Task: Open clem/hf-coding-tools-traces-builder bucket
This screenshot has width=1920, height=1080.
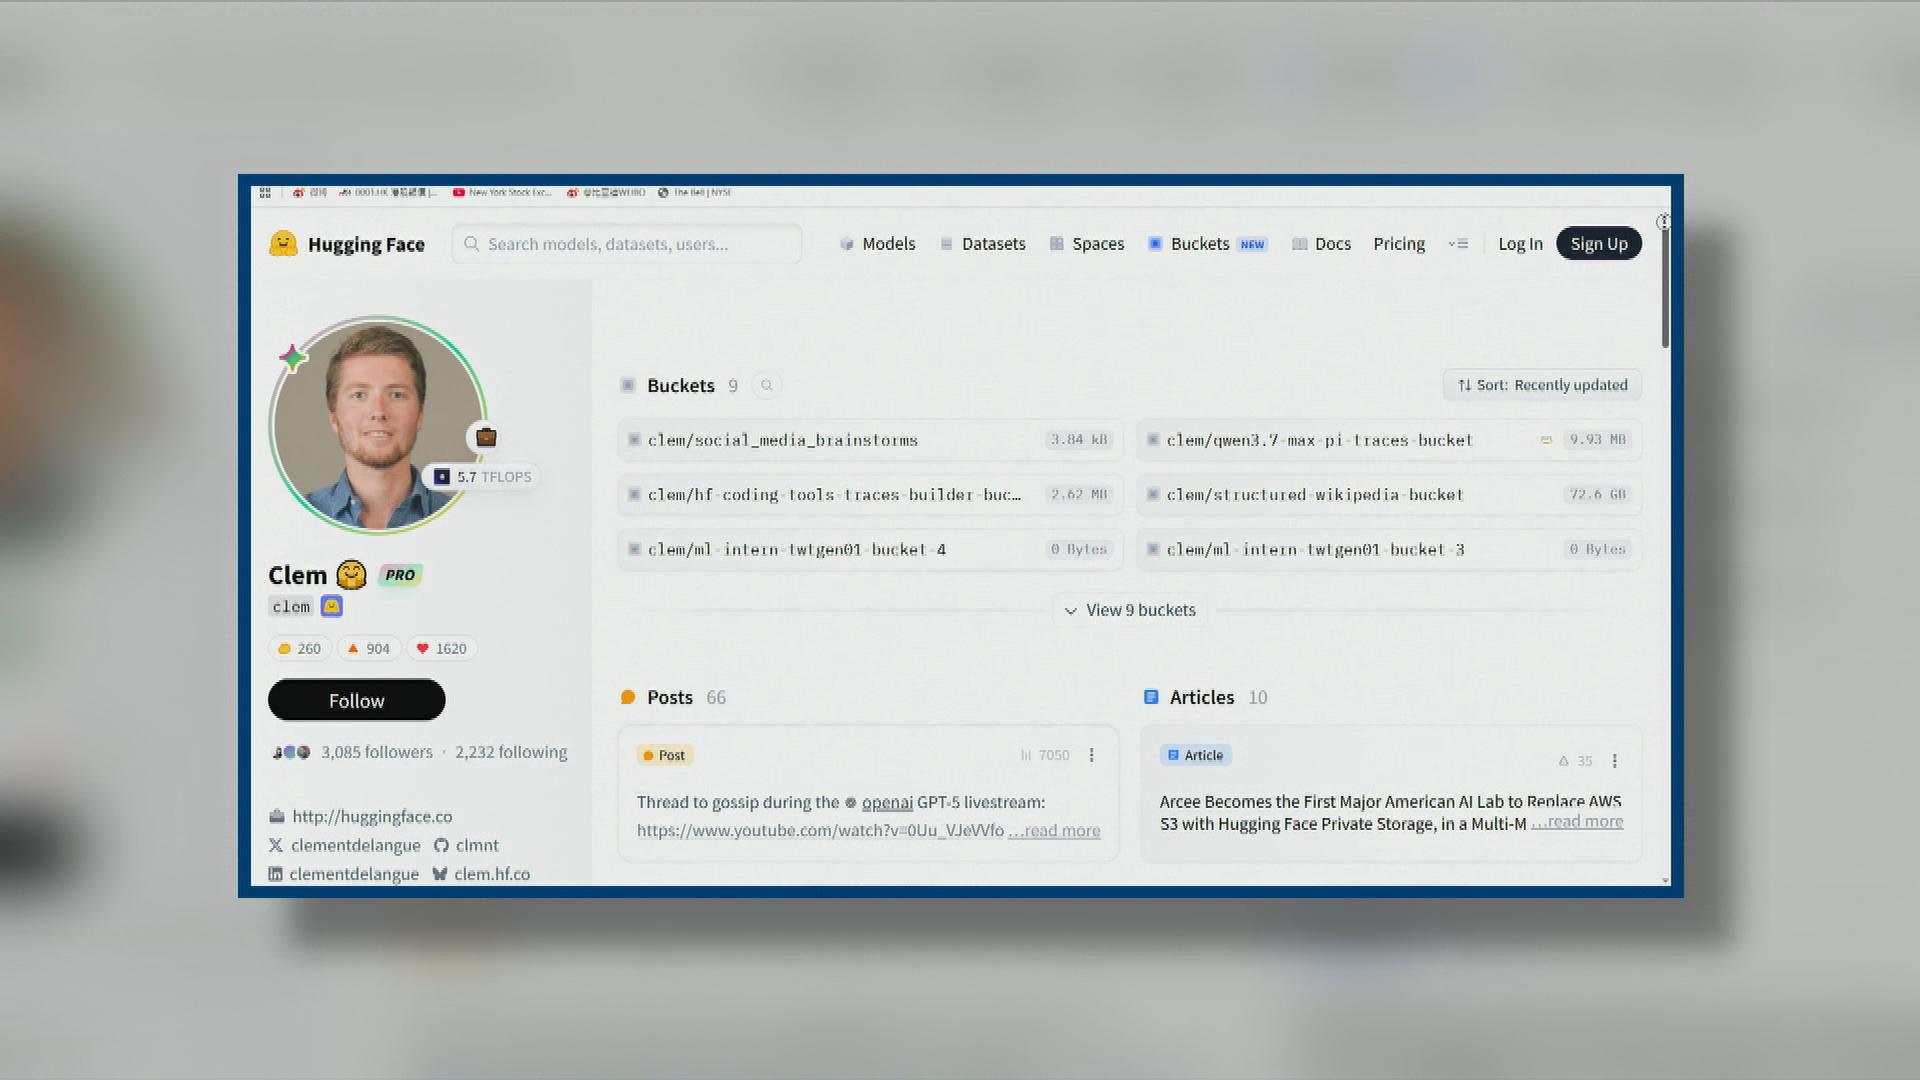Action: click(x=870, y=495)
